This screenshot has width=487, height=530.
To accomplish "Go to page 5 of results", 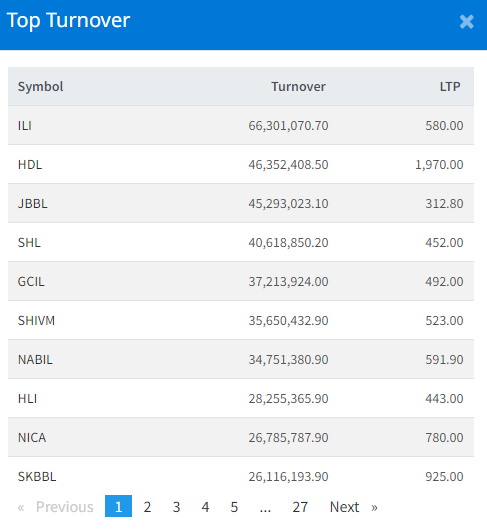I will [234, 507].
